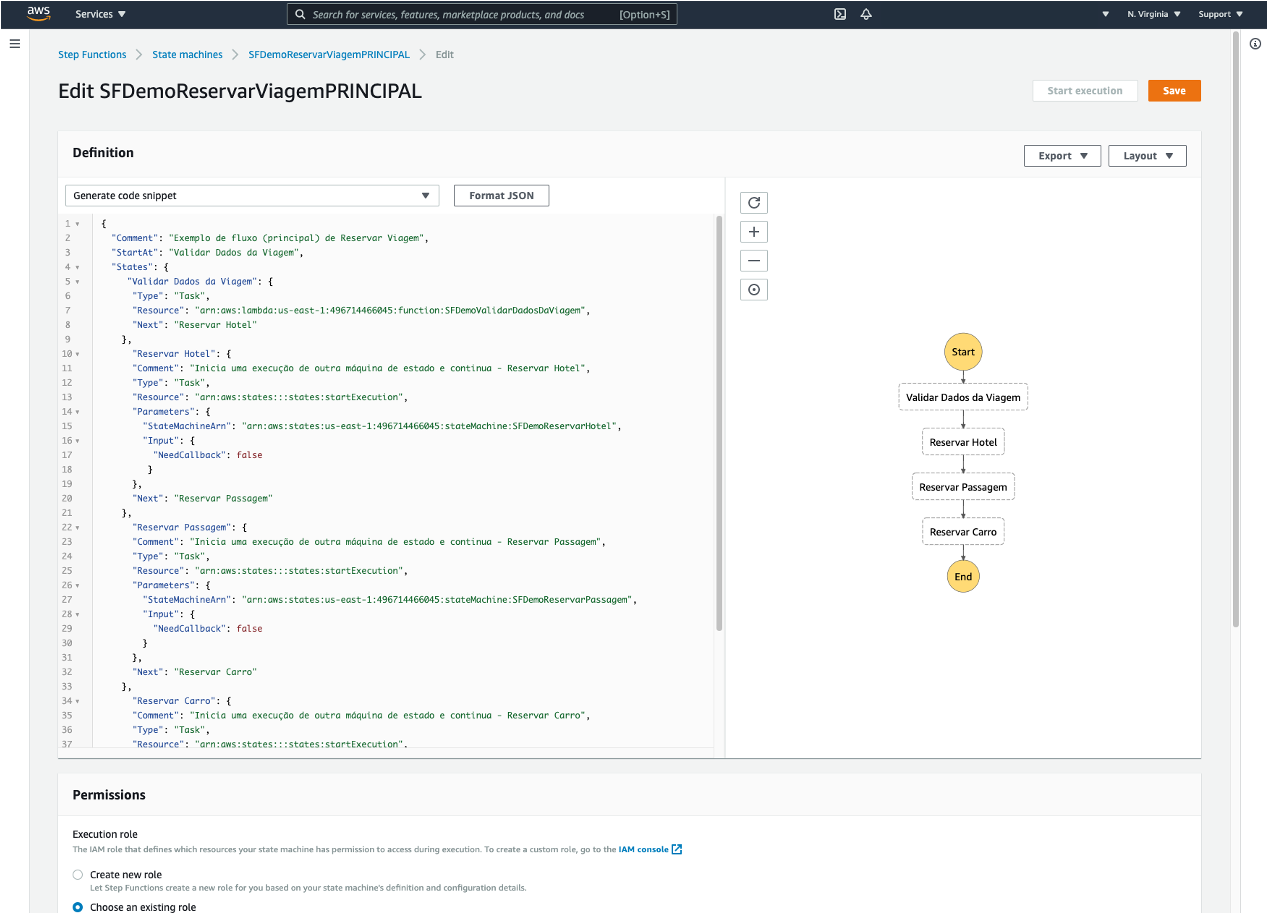Viewport: 1268px width, 914px height.
Task: Open the N. Virginia region menu
Action: coord(1153,14)
